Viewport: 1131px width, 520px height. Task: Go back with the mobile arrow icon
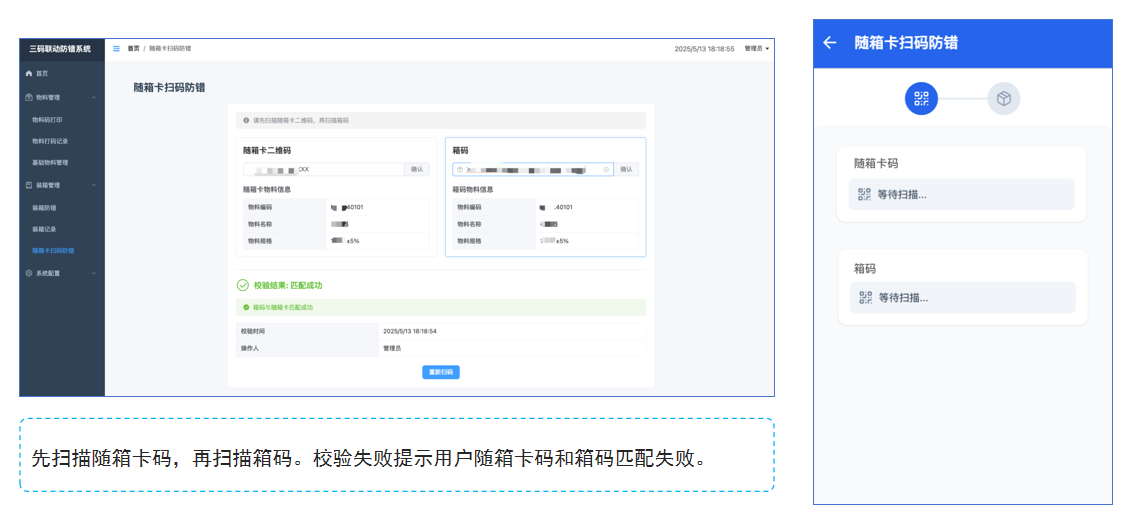pos(829,43)
